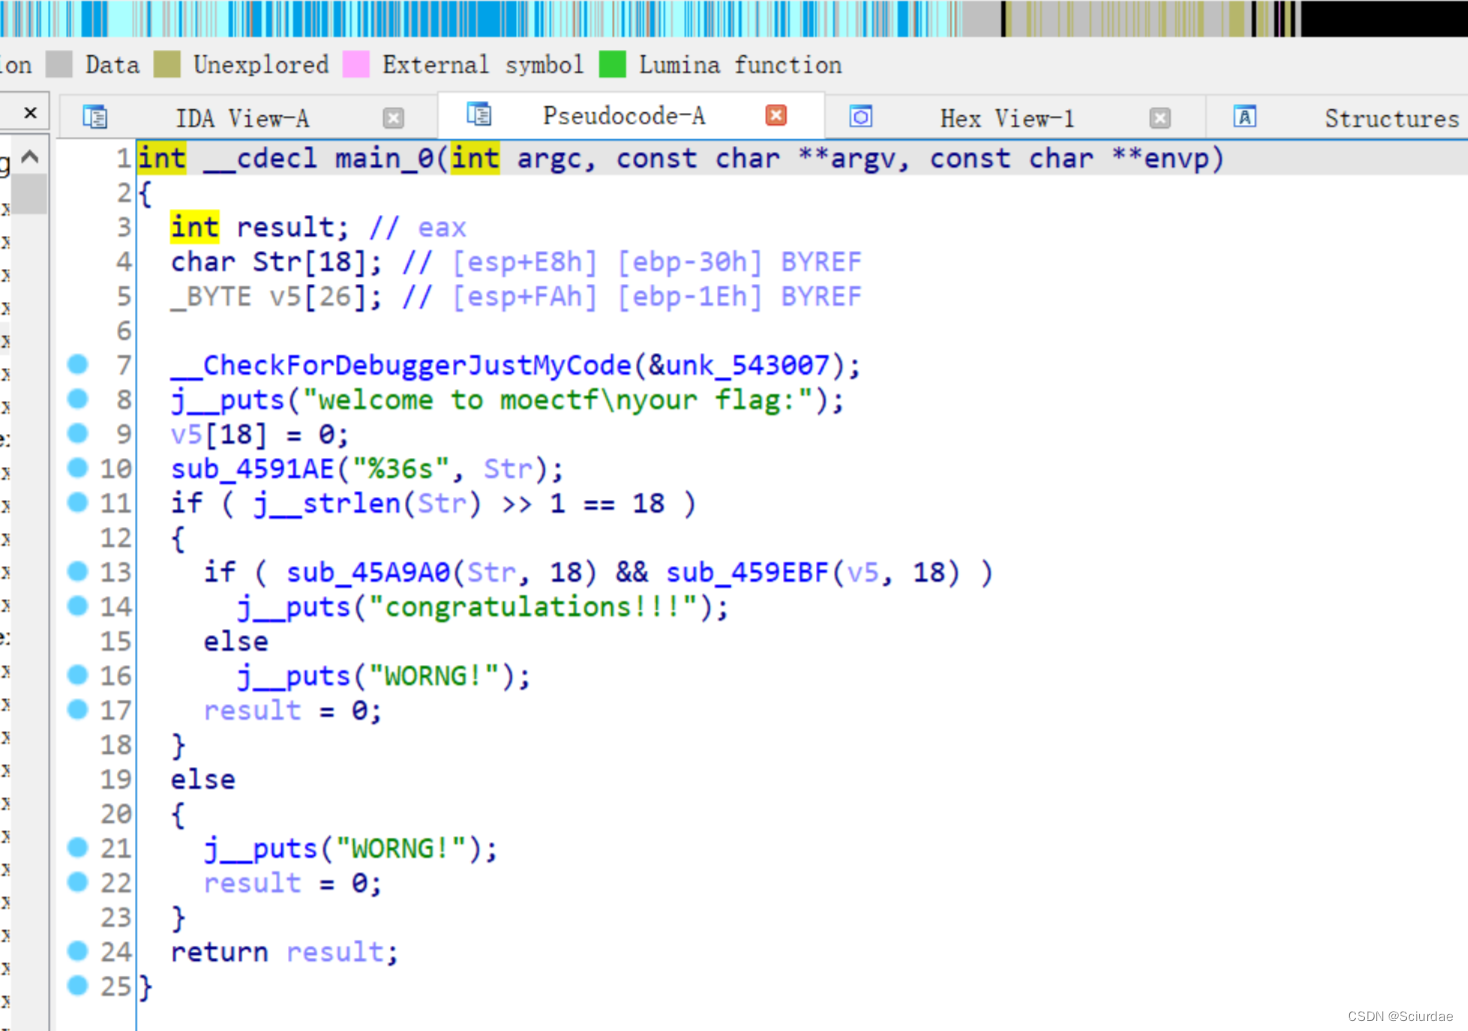The height and width of the screenshot is (1031, 1468).
Task: Toggle the breakpoint on line 7
Action: (78, 364)
